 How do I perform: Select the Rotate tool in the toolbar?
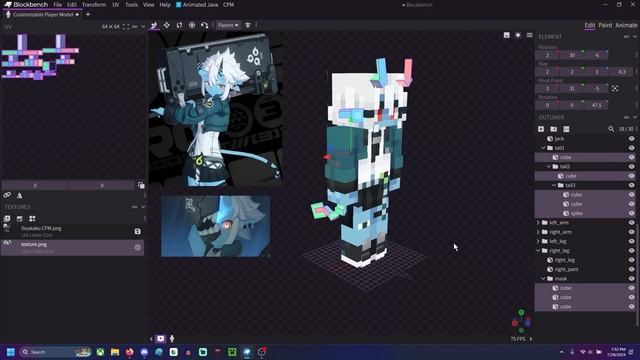[179, 25]
